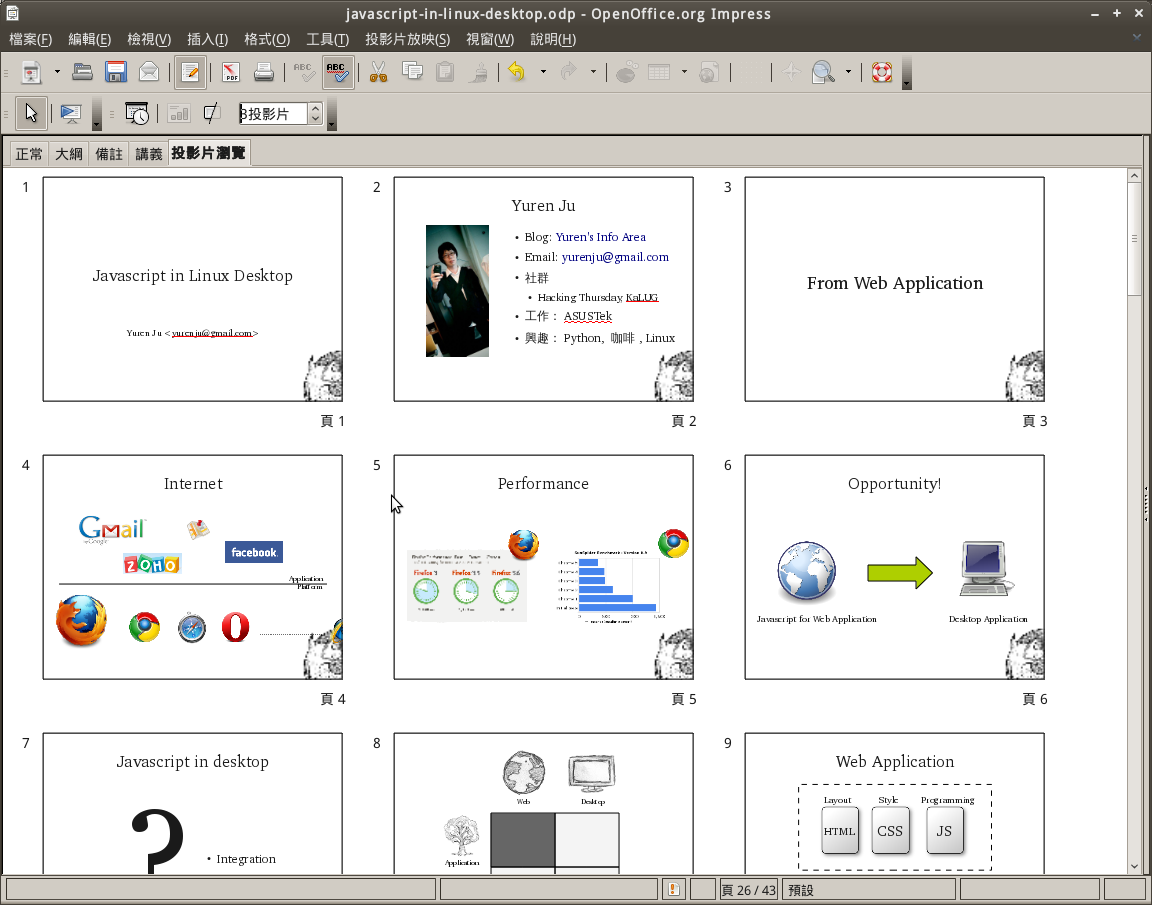Open the 格式(O) menu
Viewport: 1152px width, 905px height.
point(267,40)
